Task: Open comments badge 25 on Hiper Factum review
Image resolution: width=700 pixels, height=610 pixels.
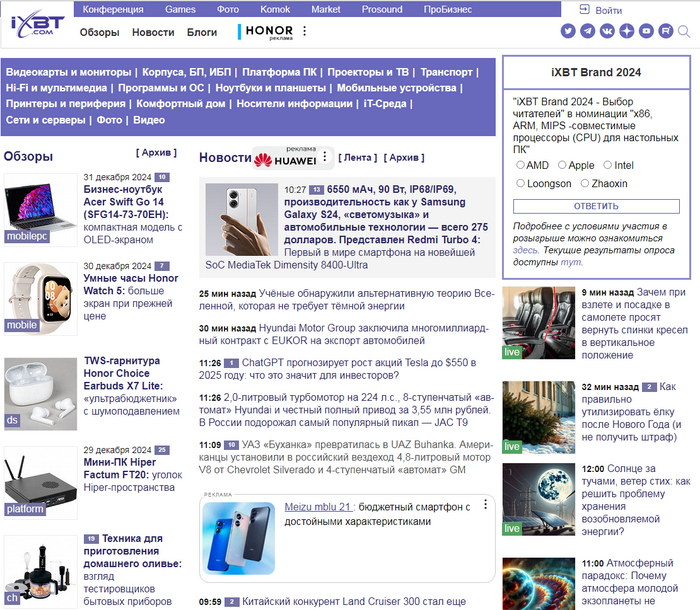Action: tap(162, 450)
